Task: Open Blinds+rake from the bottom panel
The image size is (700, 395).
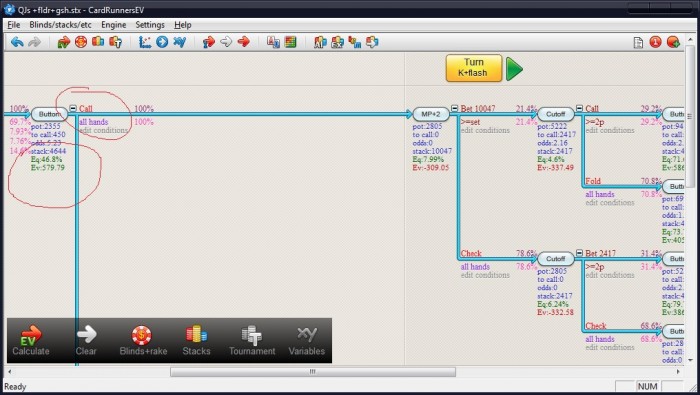Action: point(143,341)
